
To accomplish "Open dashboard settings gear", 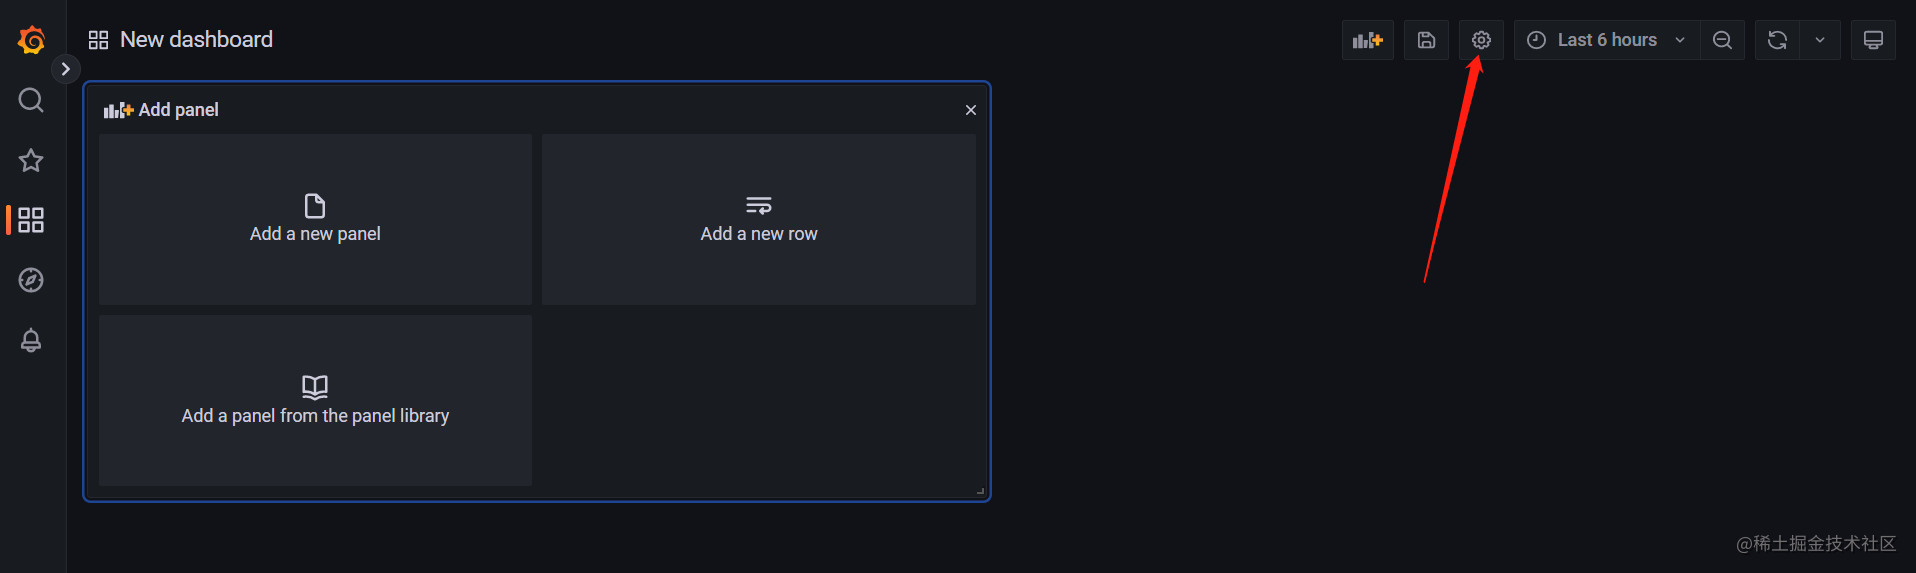I will click(1481, 40).
